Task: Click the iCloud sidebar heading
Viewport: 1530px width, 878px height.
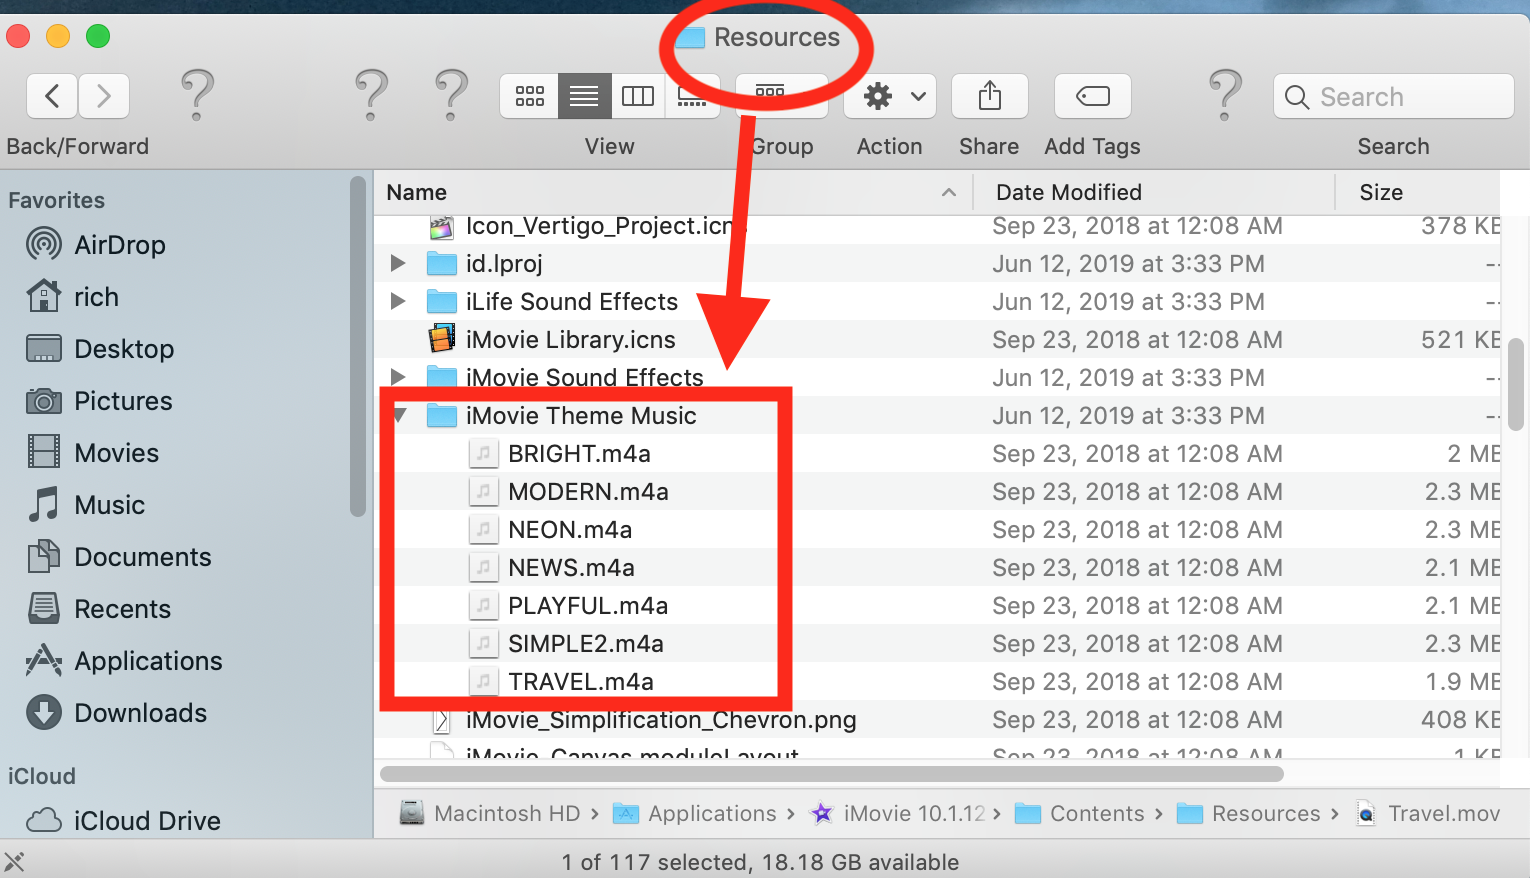Action: coord(42,776)
